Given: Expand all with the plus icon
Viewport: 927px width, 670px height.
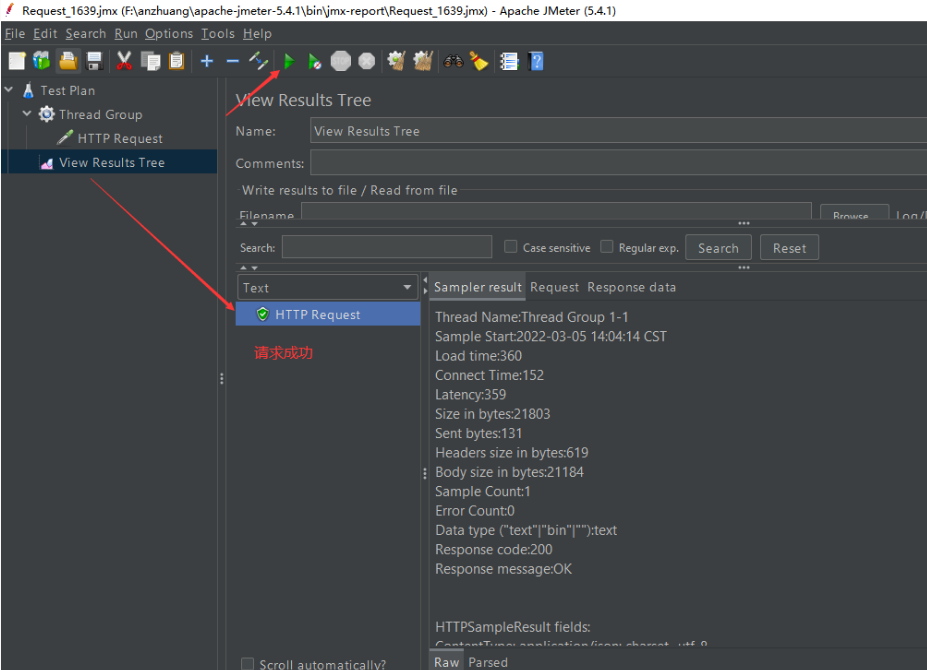Looking at the screenshot, I should click(207, 61).
